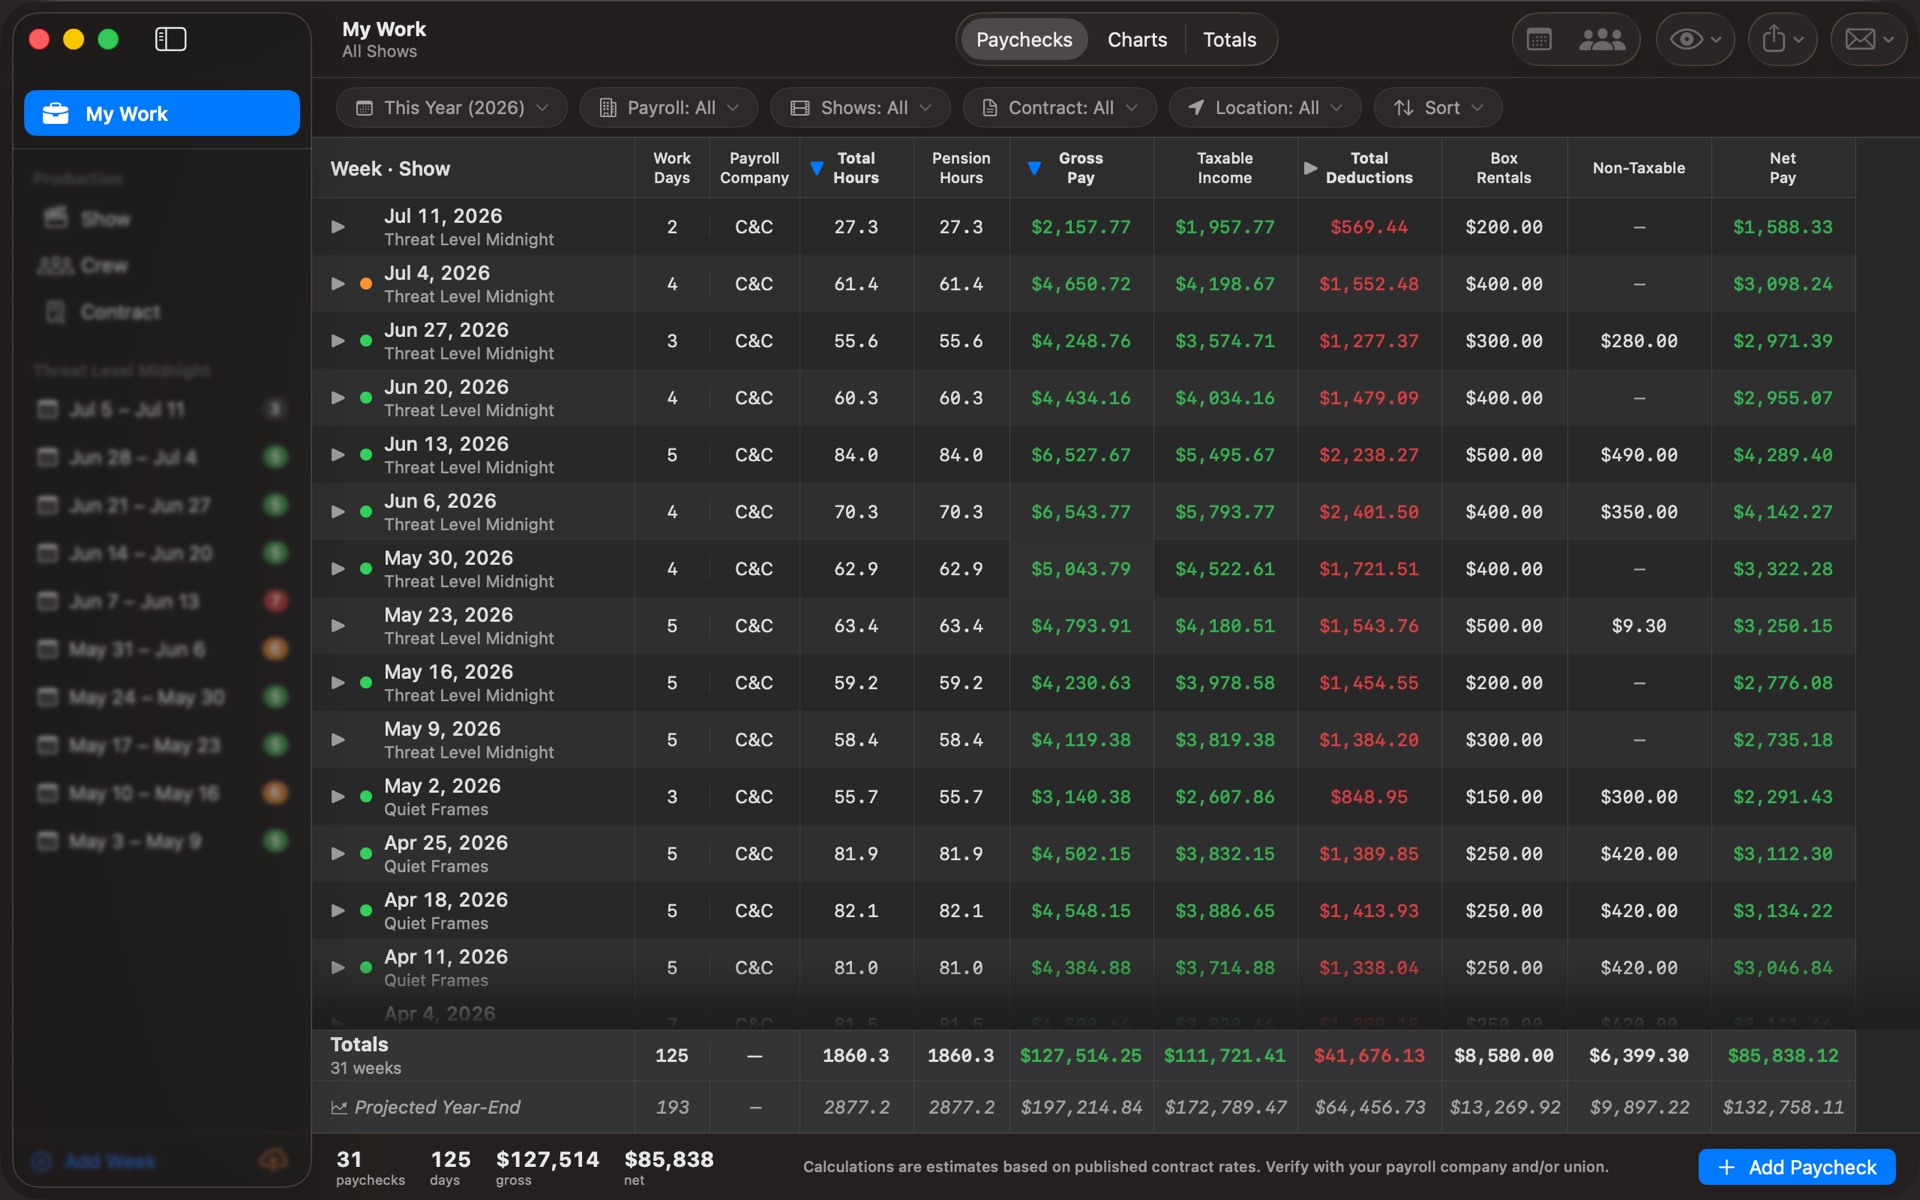
Task: Expand the Jun 6, 2026 paycheck row
Action: coord(338,512)
